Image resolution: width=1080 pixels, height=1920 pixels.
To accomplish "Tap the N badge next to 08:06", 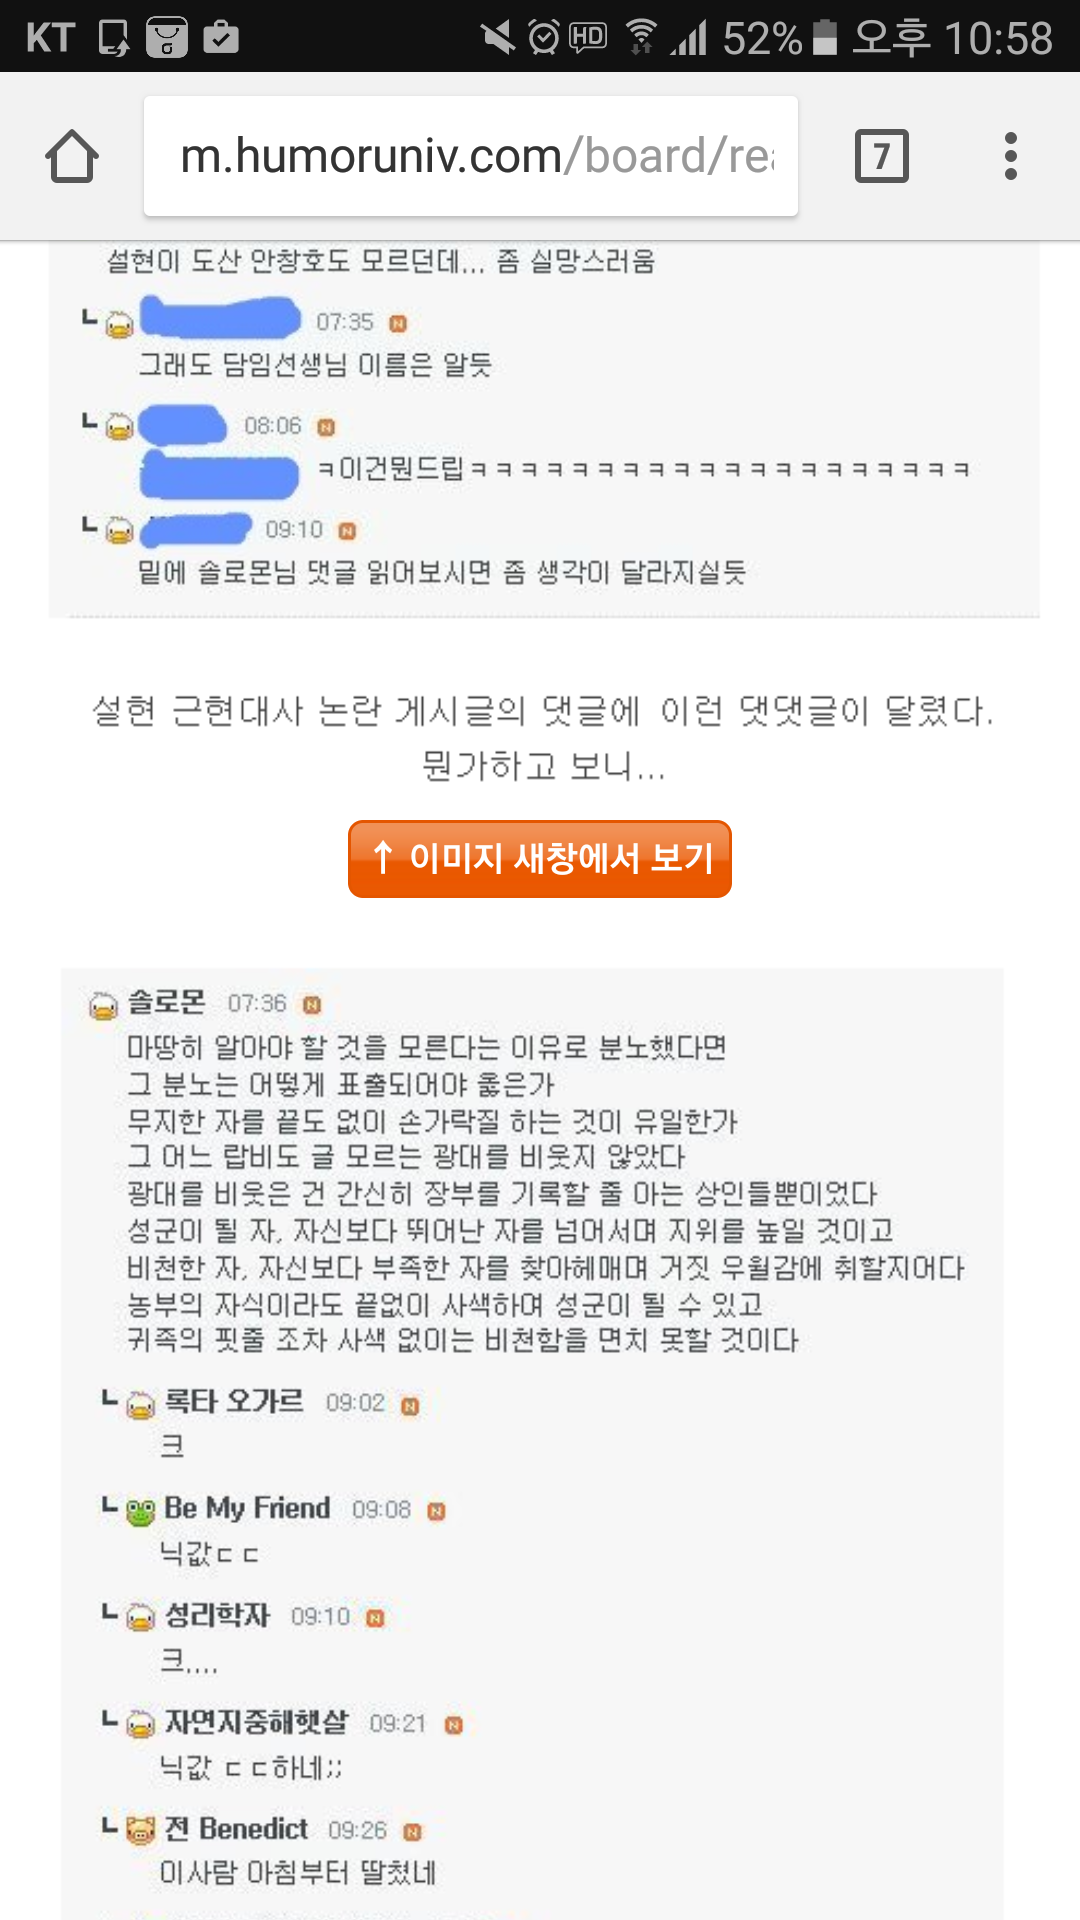I will 326,427.
